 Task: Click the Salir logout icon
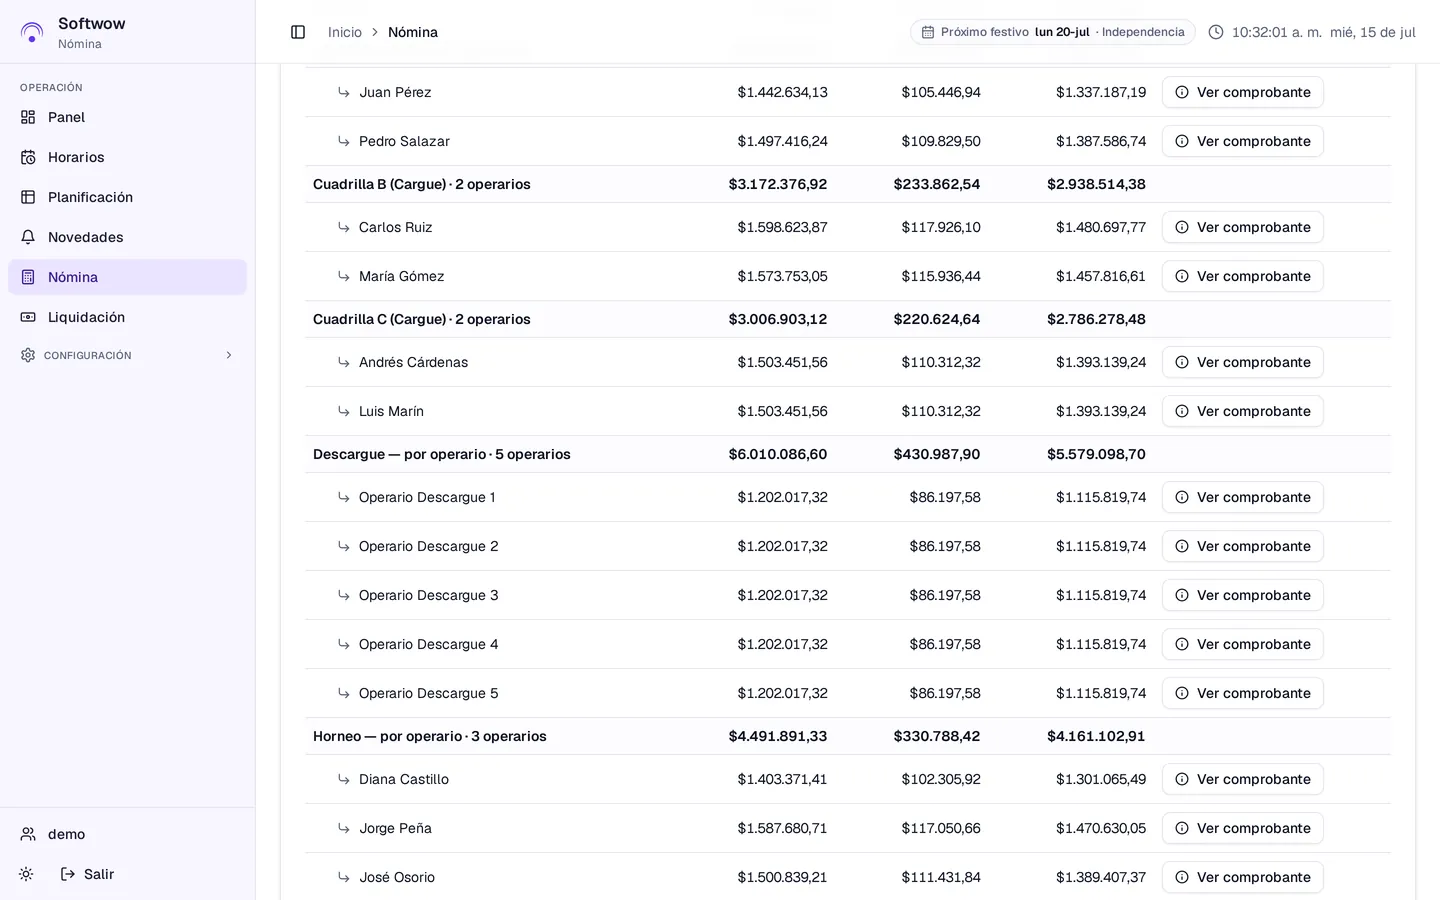(68, 874)
